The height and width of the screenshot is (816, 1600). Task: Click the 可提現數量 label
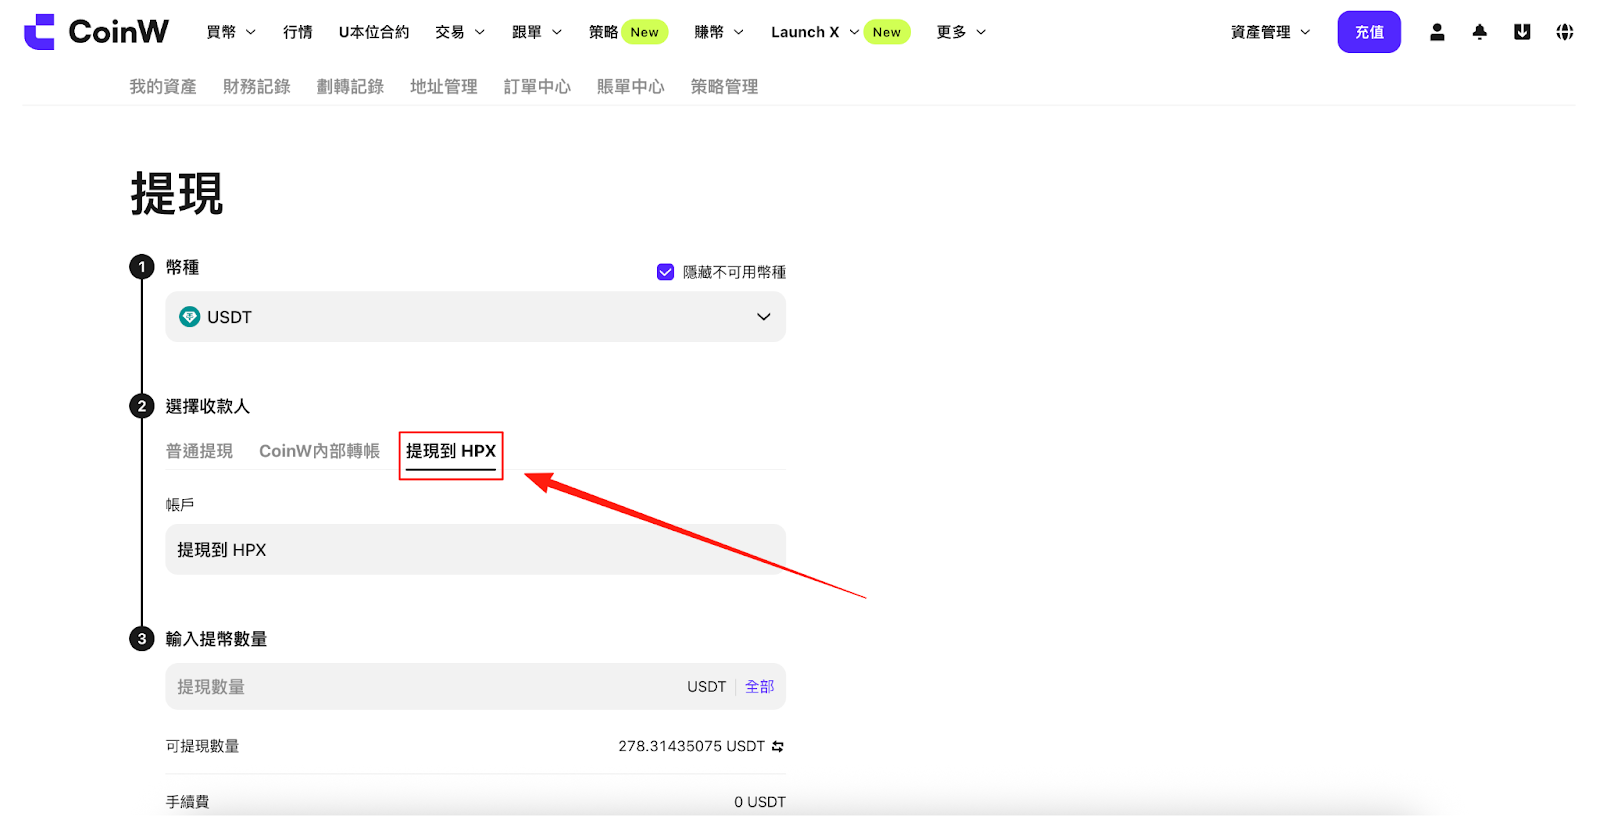202,746
